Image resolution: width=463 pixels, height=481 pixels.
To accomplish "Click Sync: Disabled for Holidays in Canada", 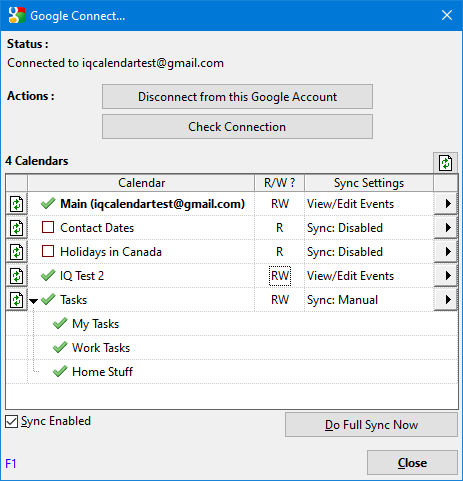I will (x=345, y=252).
